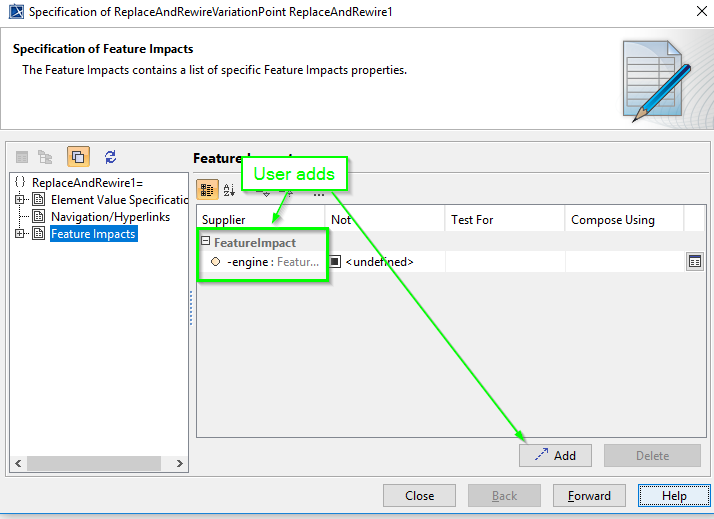Image resolution: width=714 pixels, height=519 pixels.
Task: Select the ReplaceAndRewire1= root tree item
Action: pyautogui.click(x=87, y=183)
